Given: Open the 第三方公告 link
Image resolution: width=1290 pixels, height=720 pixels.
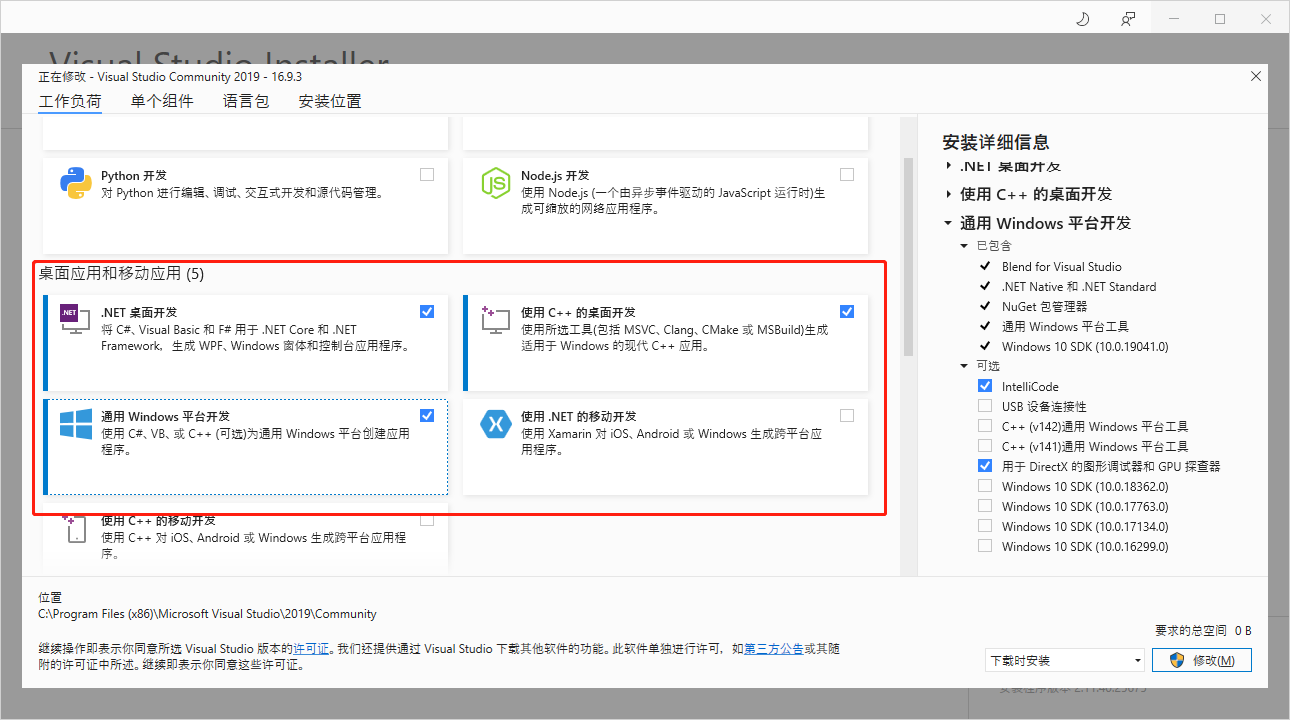Looking at the screenshot, I should click(773, 649).
